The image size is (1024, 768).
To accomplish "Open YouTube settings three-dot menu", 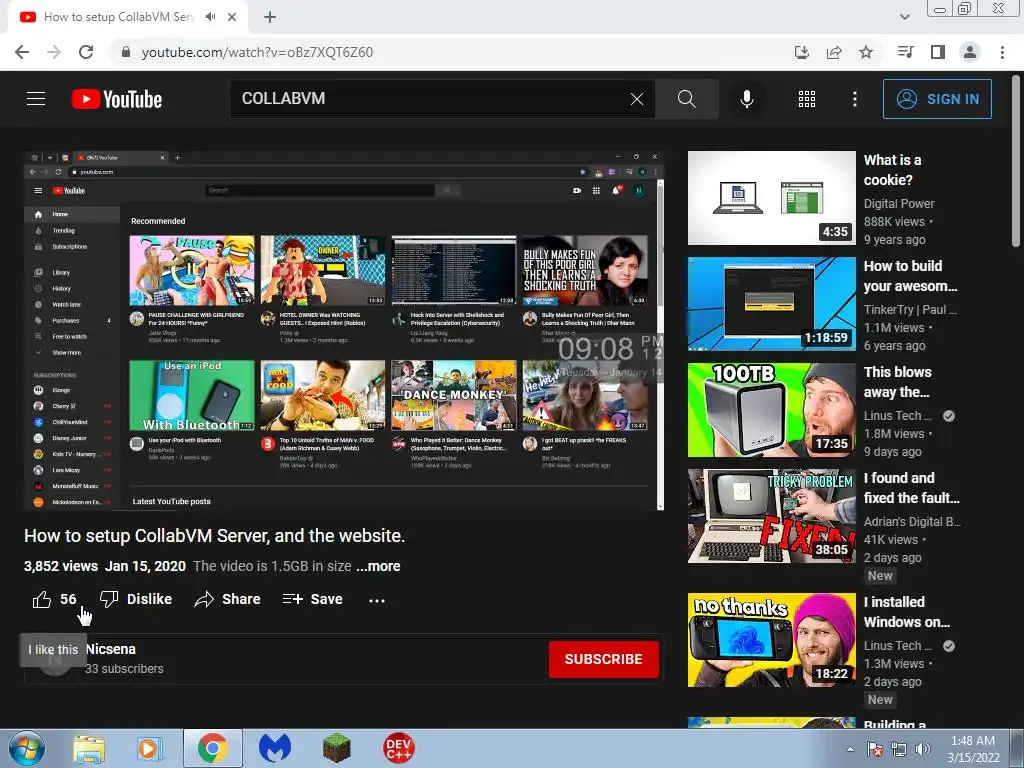I will pyautogui.click(x=855, y=99).
